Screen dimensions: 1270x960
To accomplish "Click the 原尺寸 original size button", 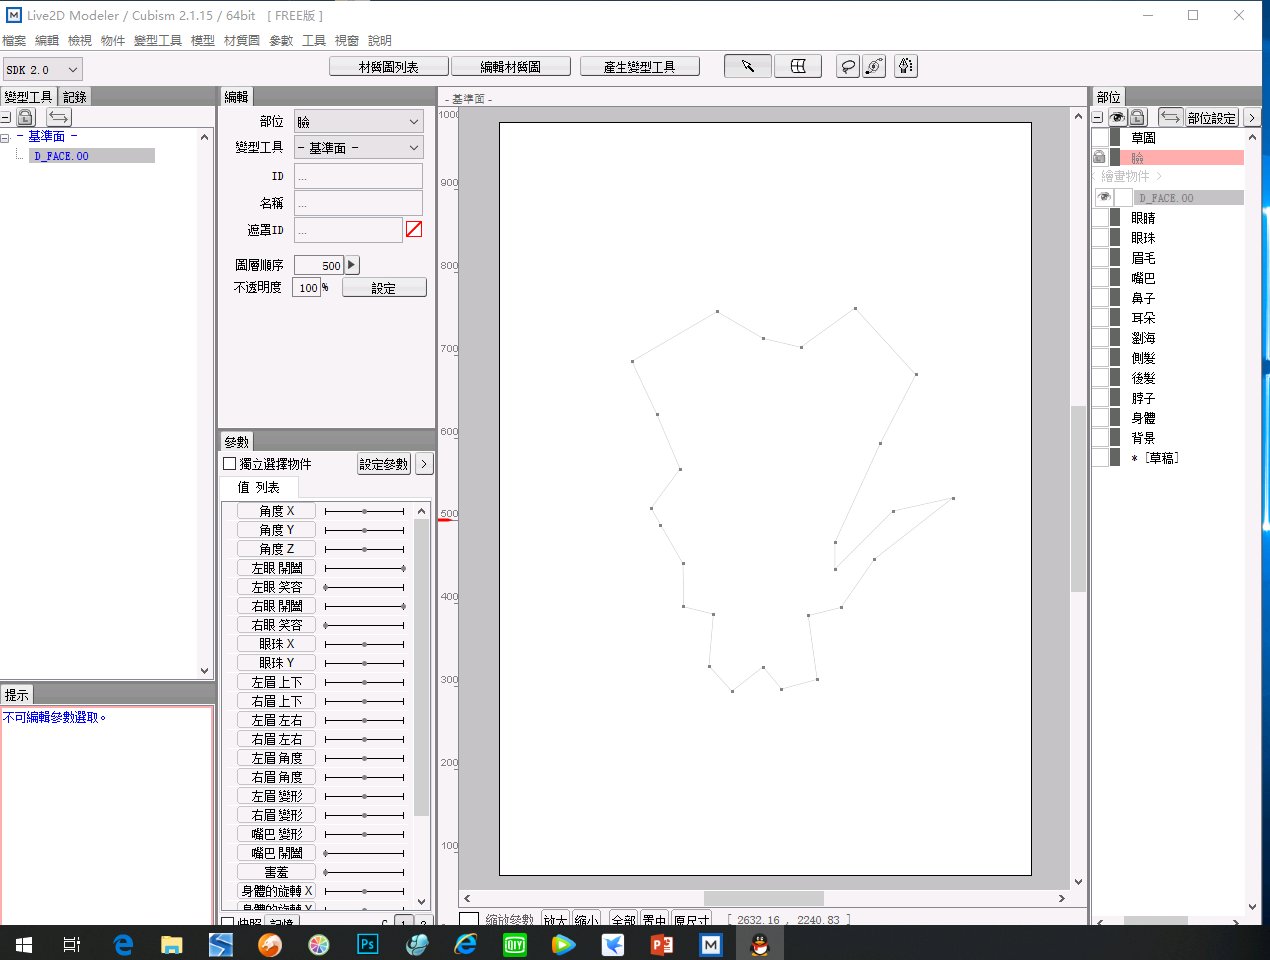I will (x=691, y=920).
